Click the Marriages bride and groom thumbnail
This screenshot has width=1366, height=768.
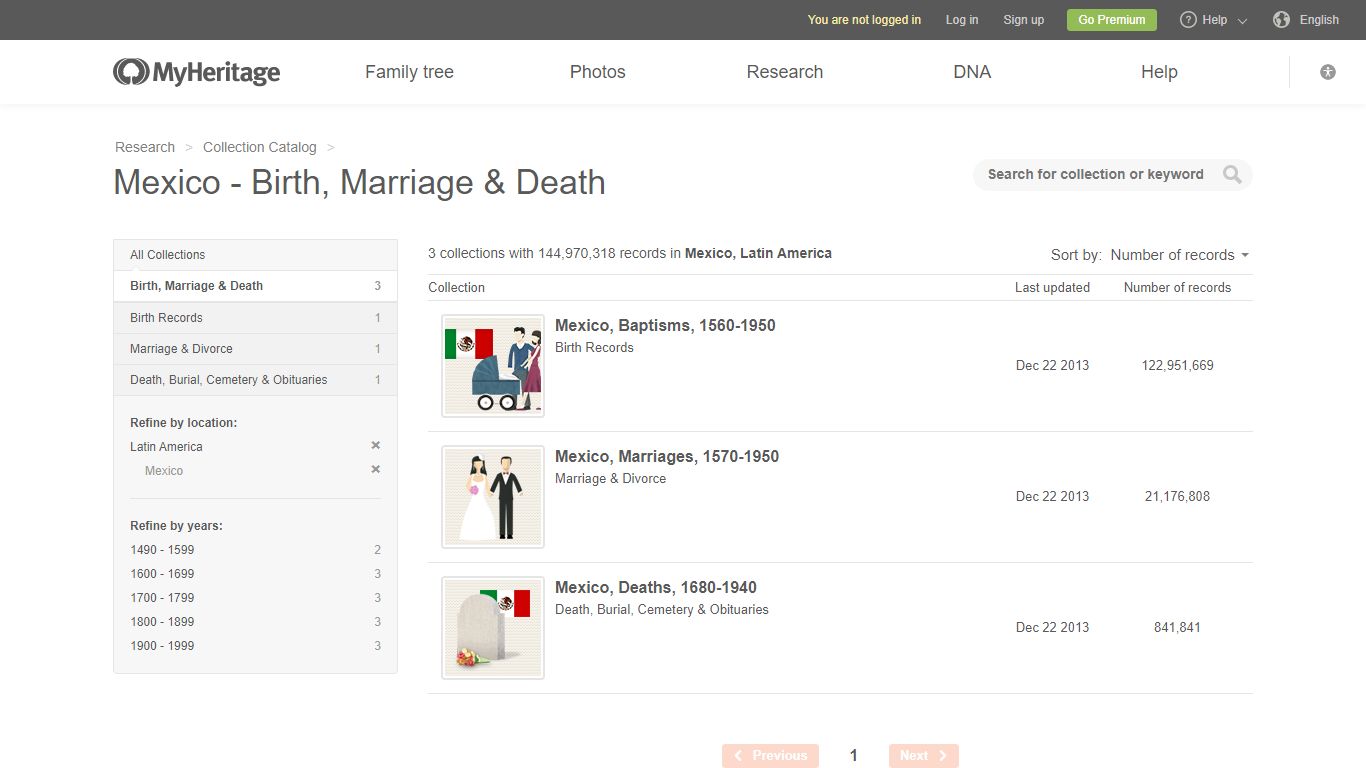click(x=493, y=497)
